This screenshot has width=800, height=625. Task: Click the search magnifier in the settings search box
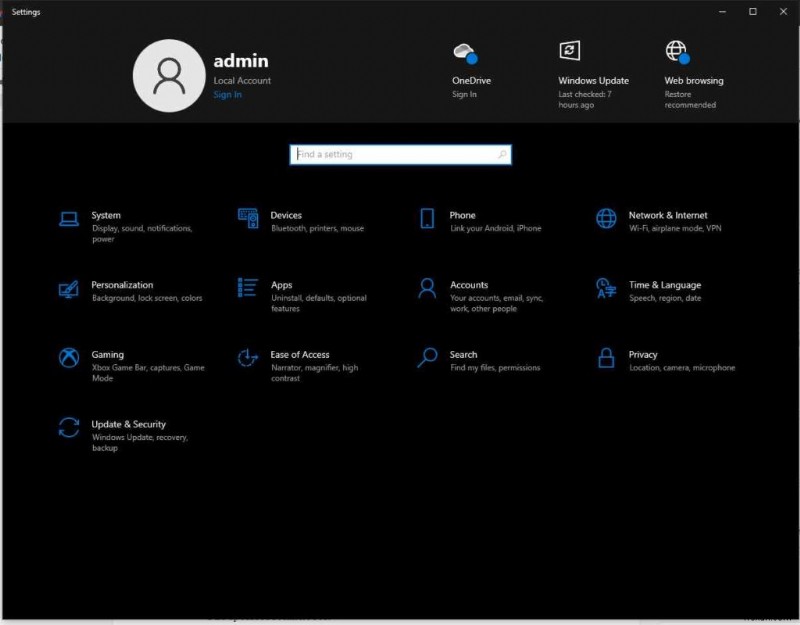point(502,154)
